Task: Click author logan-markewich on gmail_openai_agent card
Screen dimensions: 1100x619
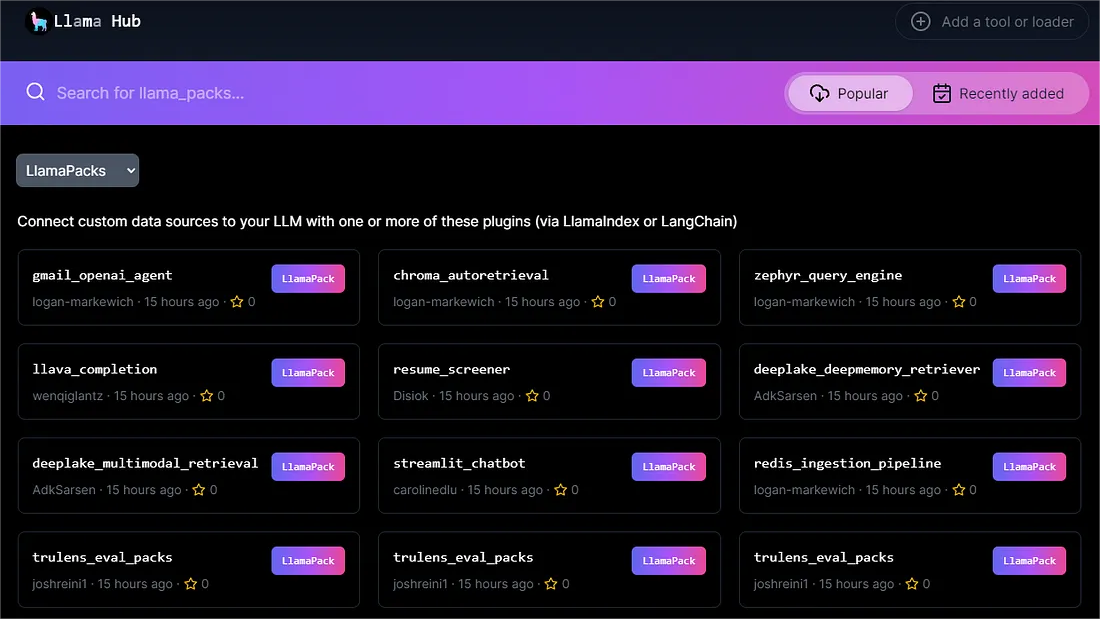Action: (x=83, y=302)
